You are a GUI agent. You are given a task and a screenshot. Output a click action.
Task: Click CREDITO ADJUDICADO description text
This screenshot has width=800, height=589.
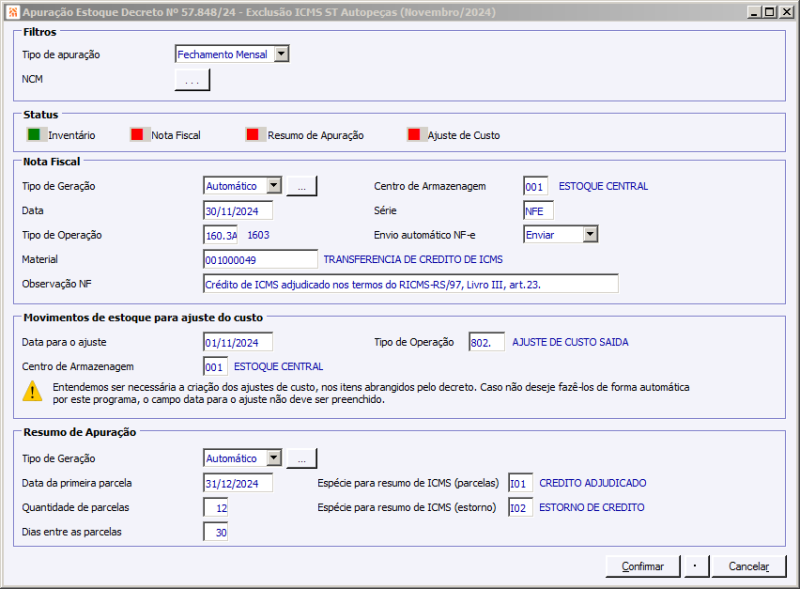click(x=593, y=483)
